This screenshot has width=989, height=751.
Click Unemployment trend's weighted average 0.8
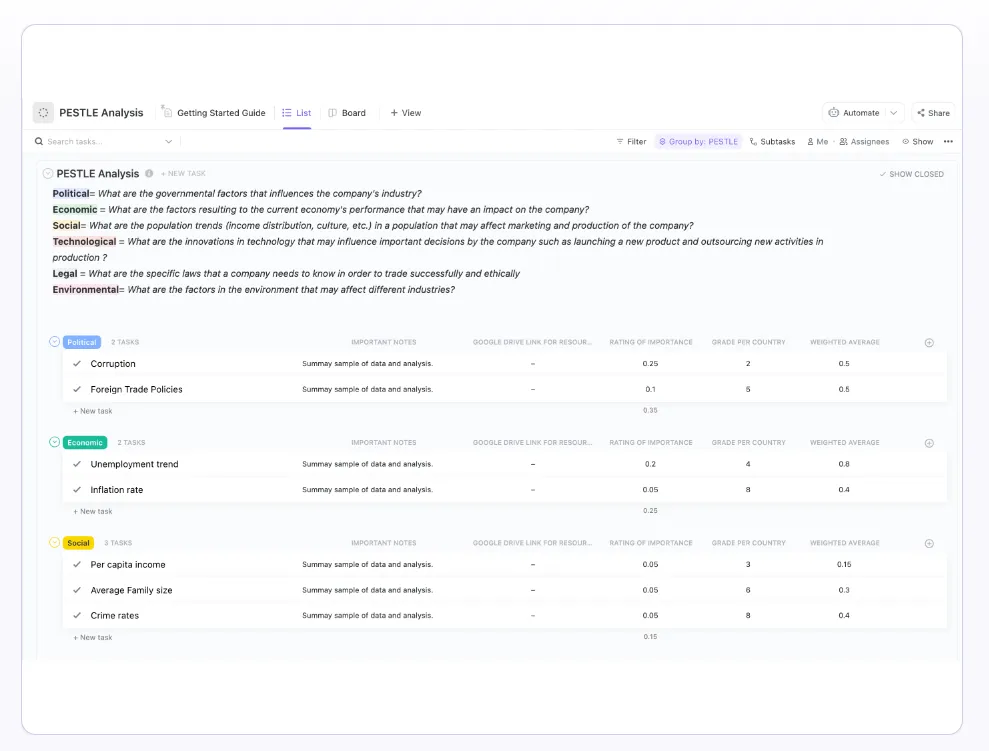[x=844, y=464]
